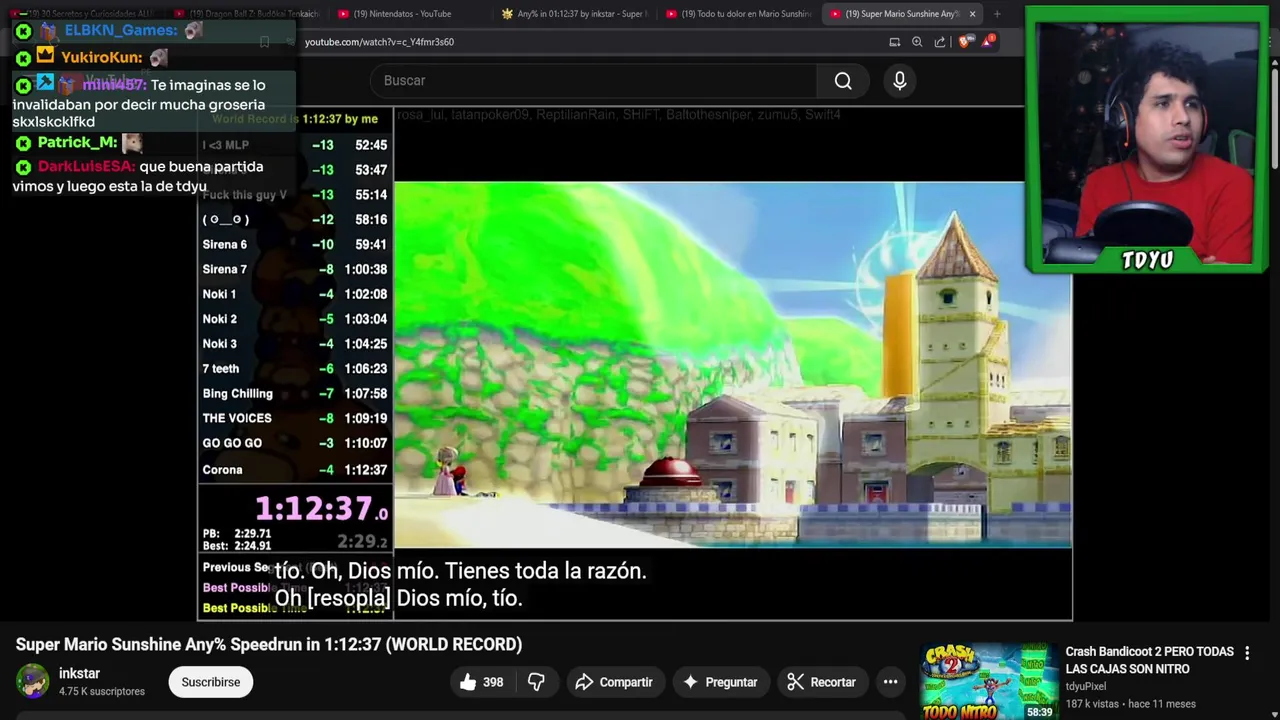
Task: Switch to the Nintendatos YouTube tab
Action: pyautogui.click(x=403, y=14)
